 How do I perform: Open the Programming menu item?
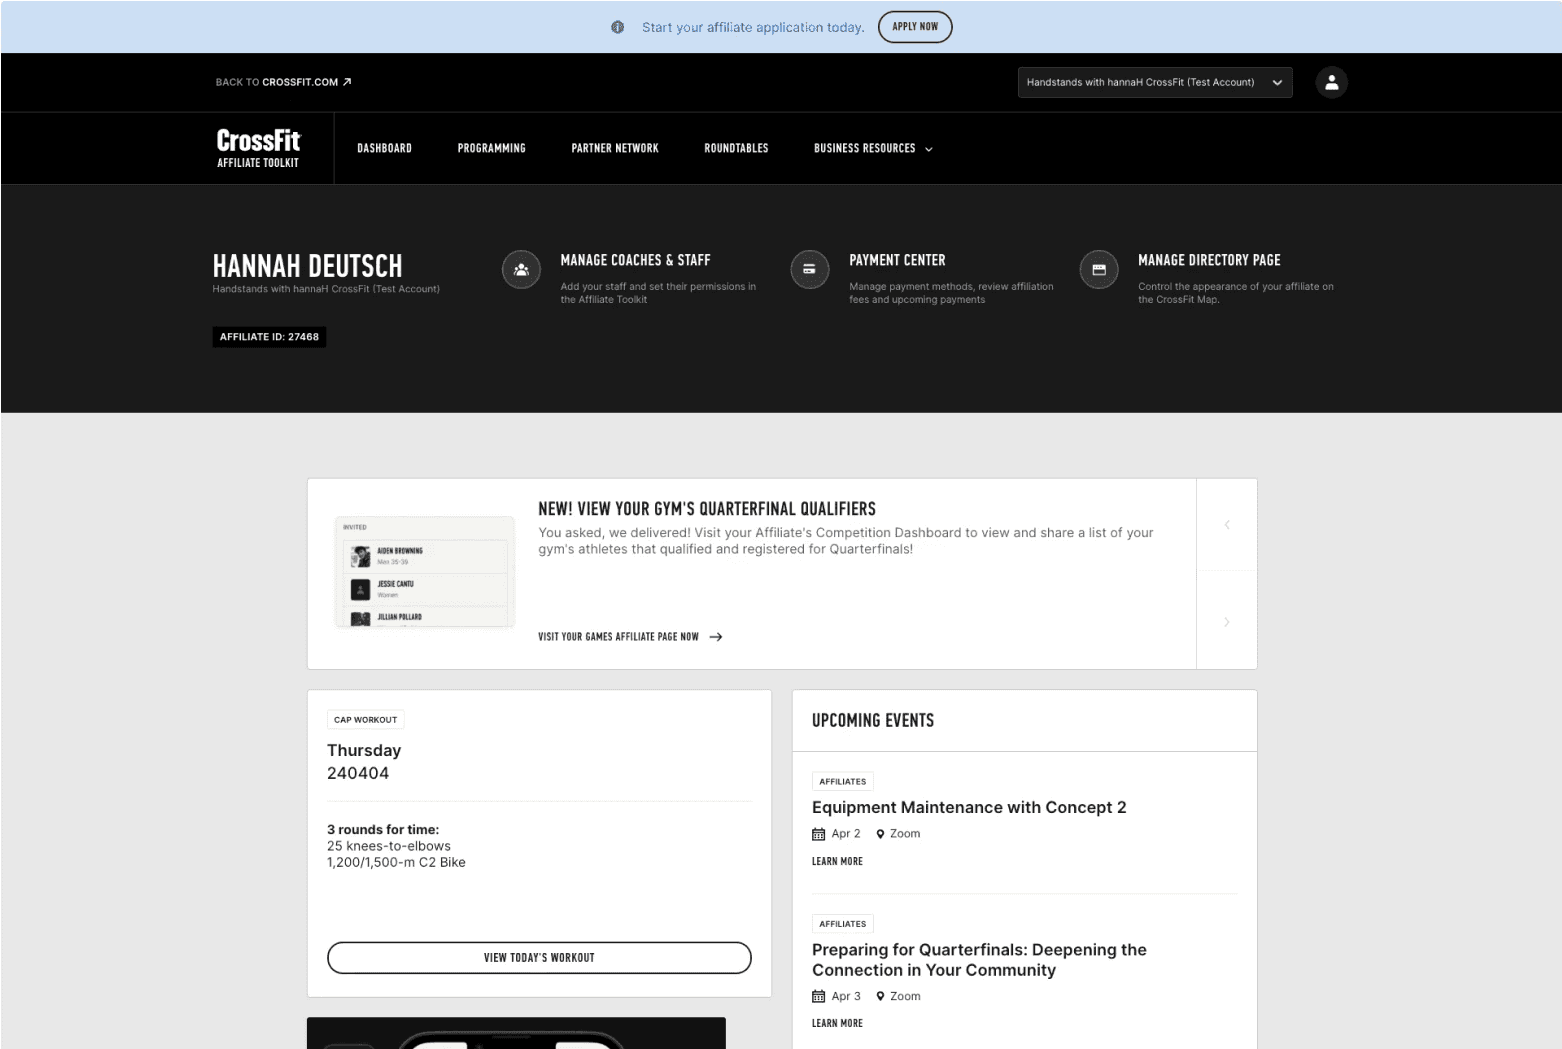click(491, 148)
